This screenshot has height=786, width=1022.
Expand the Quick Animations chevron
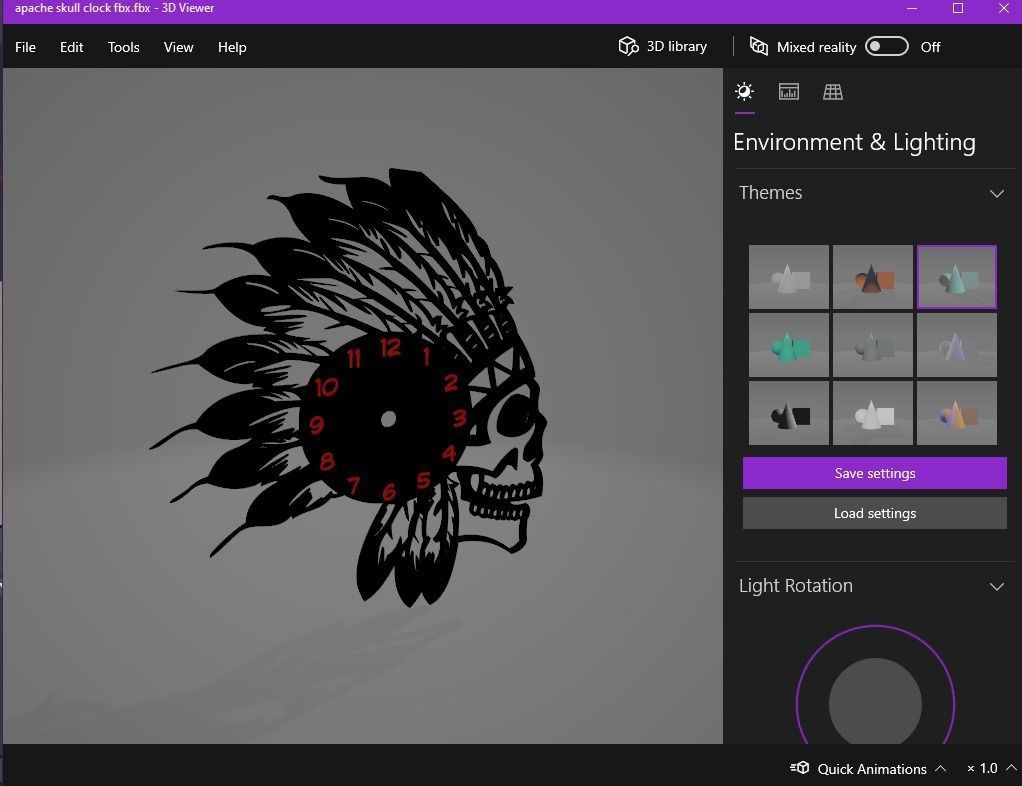click(941, 768)
